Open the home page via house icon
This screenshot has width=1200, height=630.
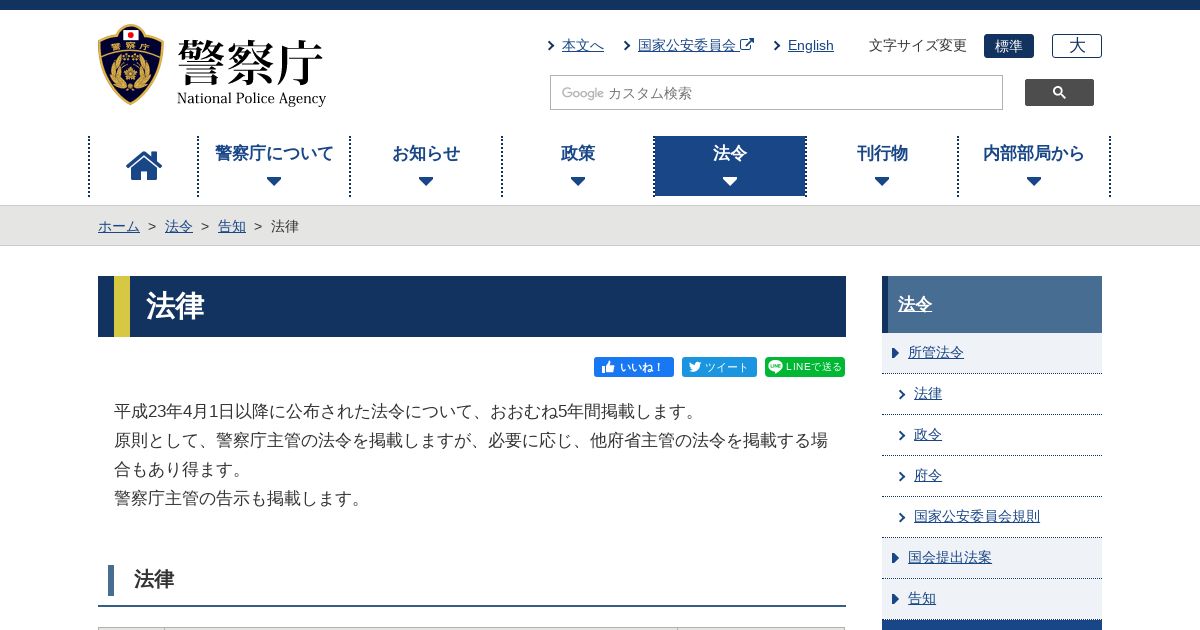(x=144, y=166)
